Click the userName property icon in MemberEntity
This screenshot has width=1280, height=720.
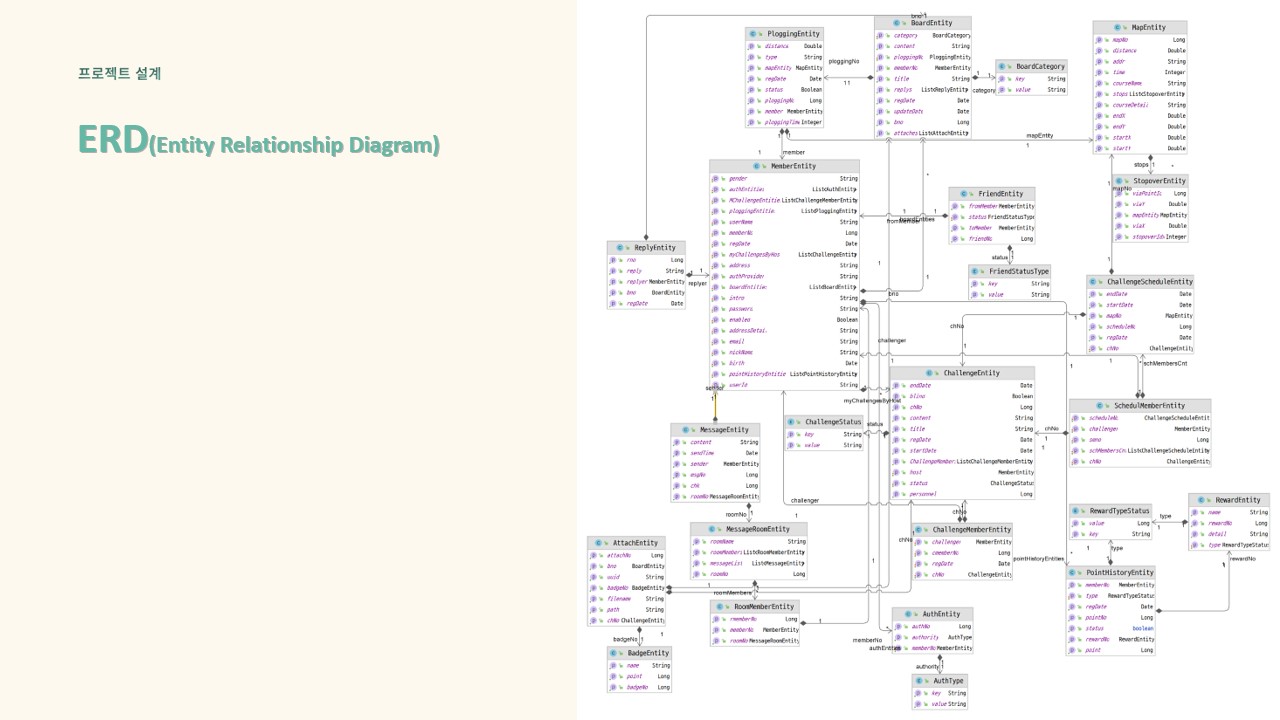[713, 222]
